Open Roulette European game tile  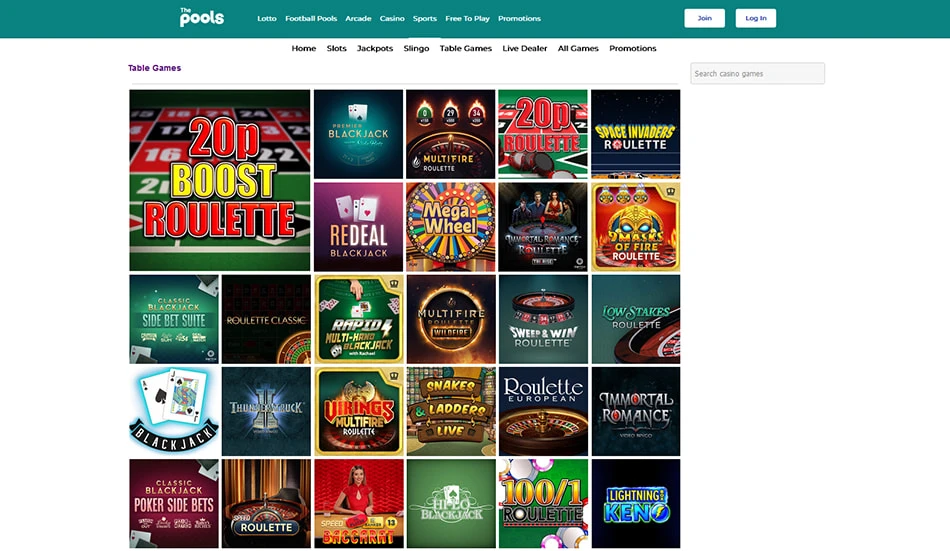[543, 411]
